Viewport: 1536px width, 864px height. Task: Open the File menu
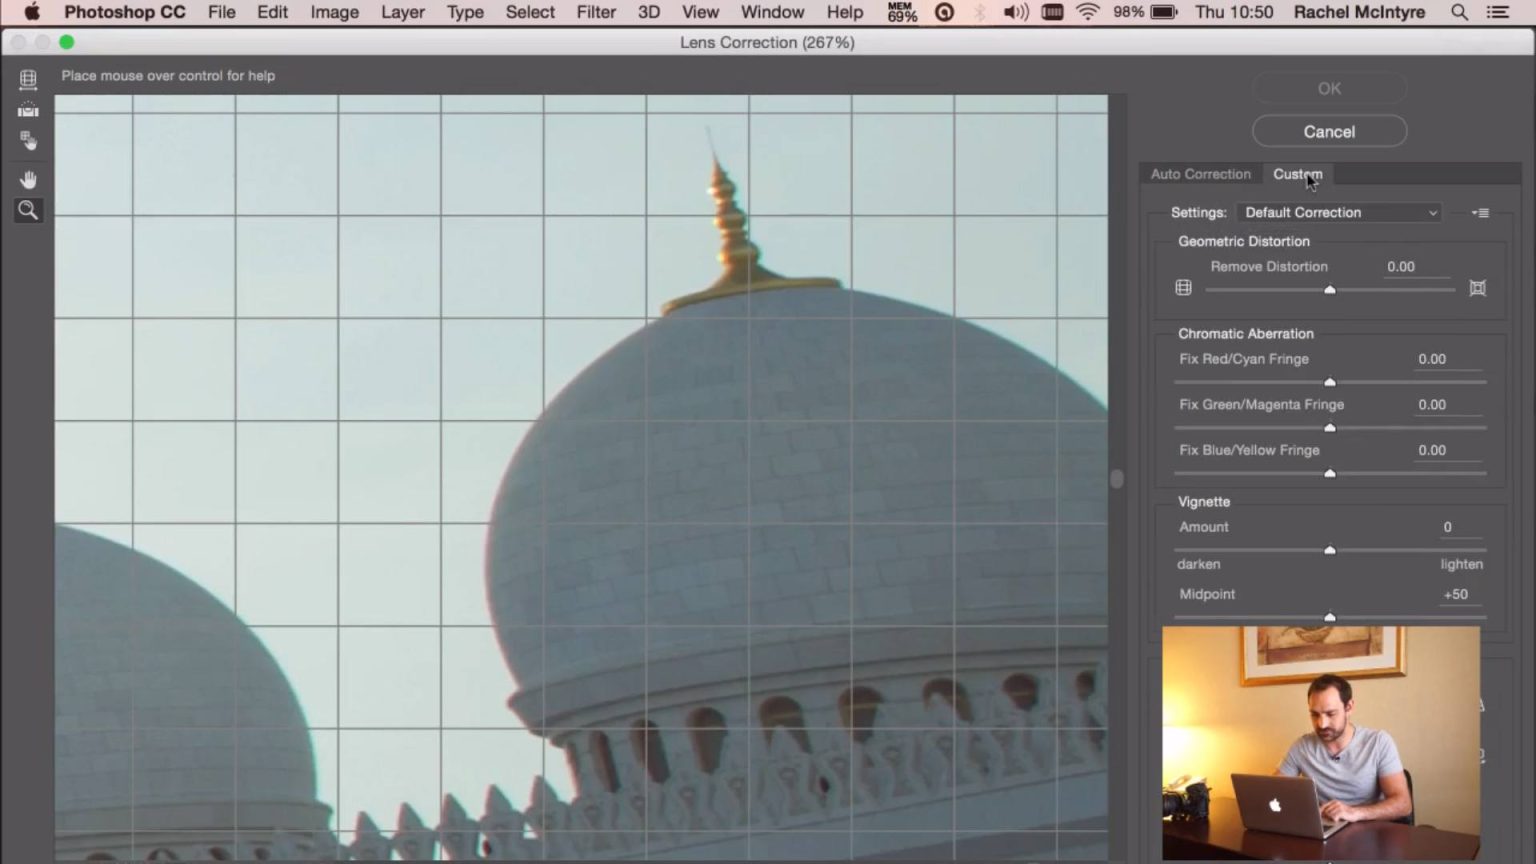[221, 12]
